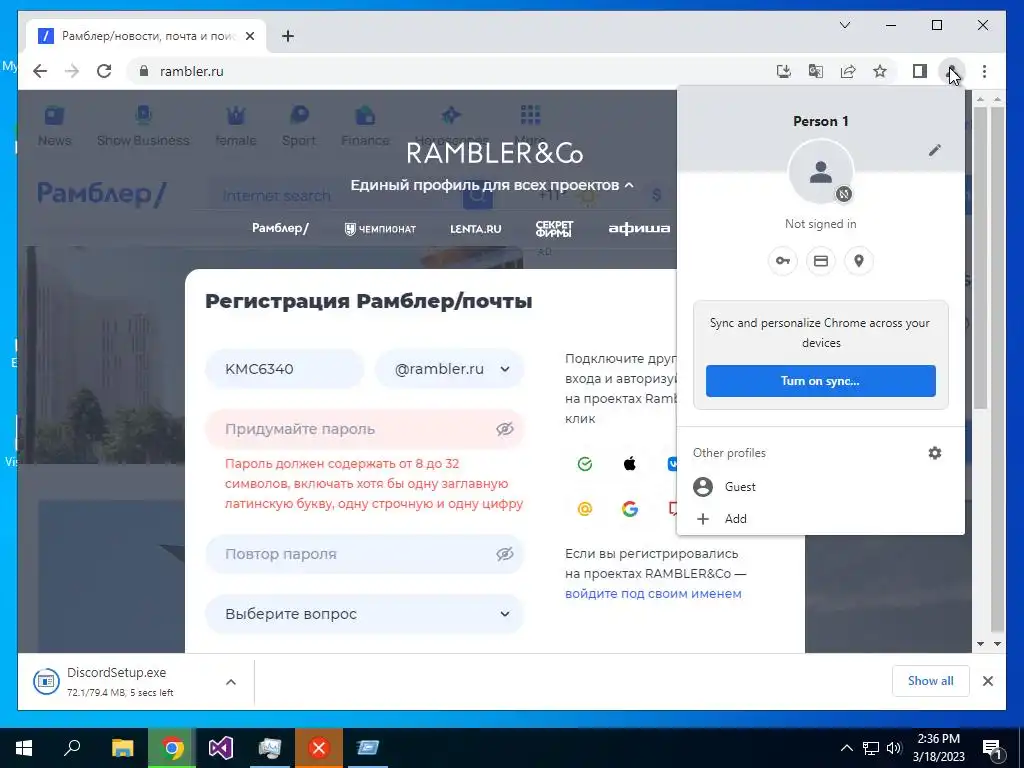Open Секрет Фирмы project link

click(x=554, y=229)
